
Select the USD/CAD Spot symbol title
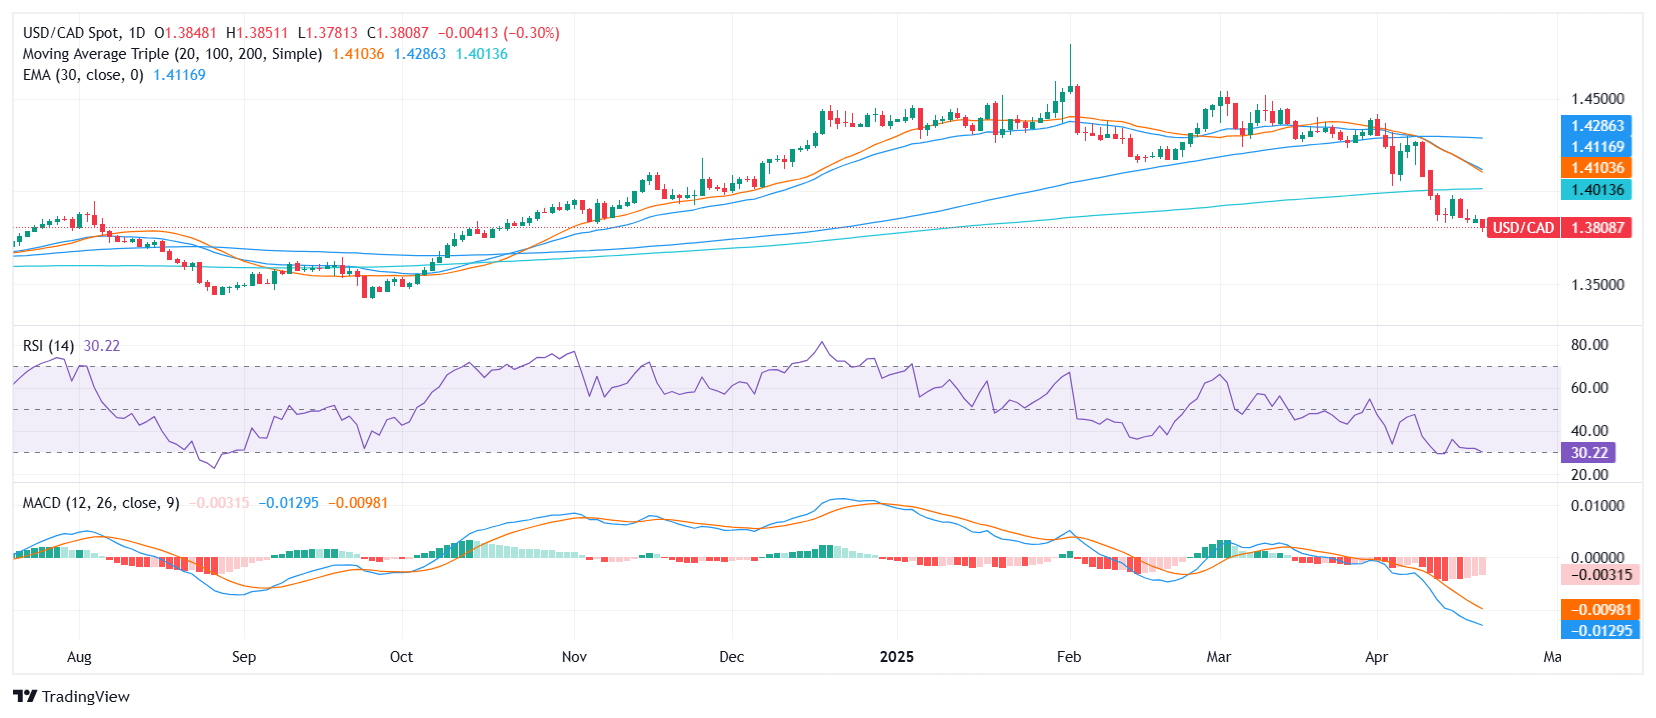pyautogui.click(x=85, y=33)
